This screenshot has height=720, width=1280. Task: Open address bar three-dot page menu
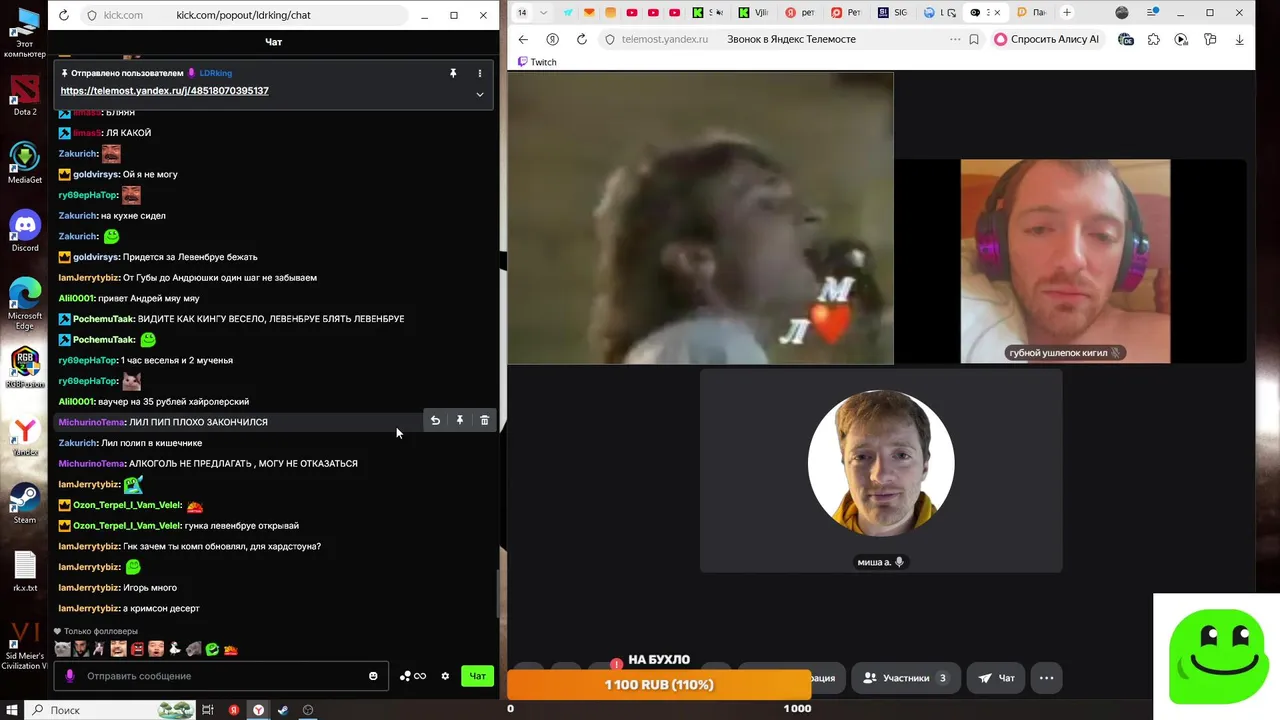click(x=955, y=39)
